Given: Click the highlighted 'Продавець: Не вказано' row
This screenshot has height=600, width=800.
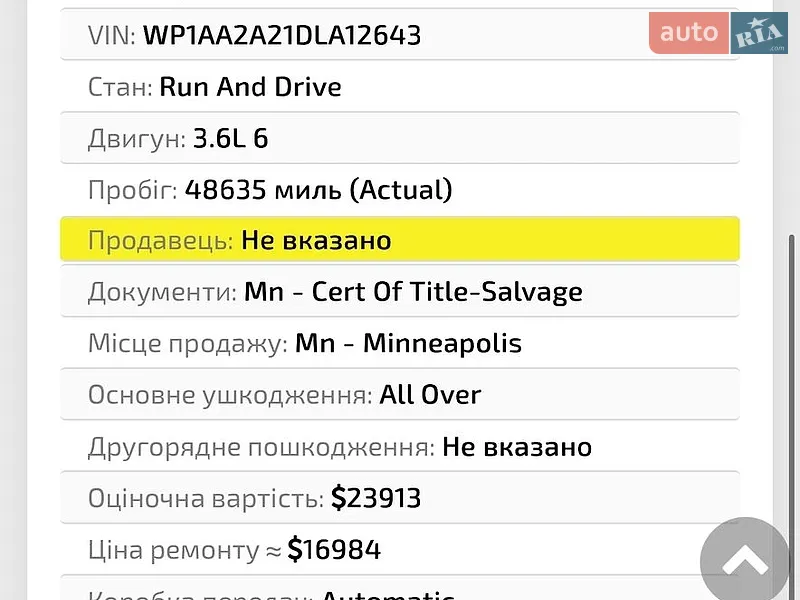Looking at the screenshot, I should click(x=400, y=239).
